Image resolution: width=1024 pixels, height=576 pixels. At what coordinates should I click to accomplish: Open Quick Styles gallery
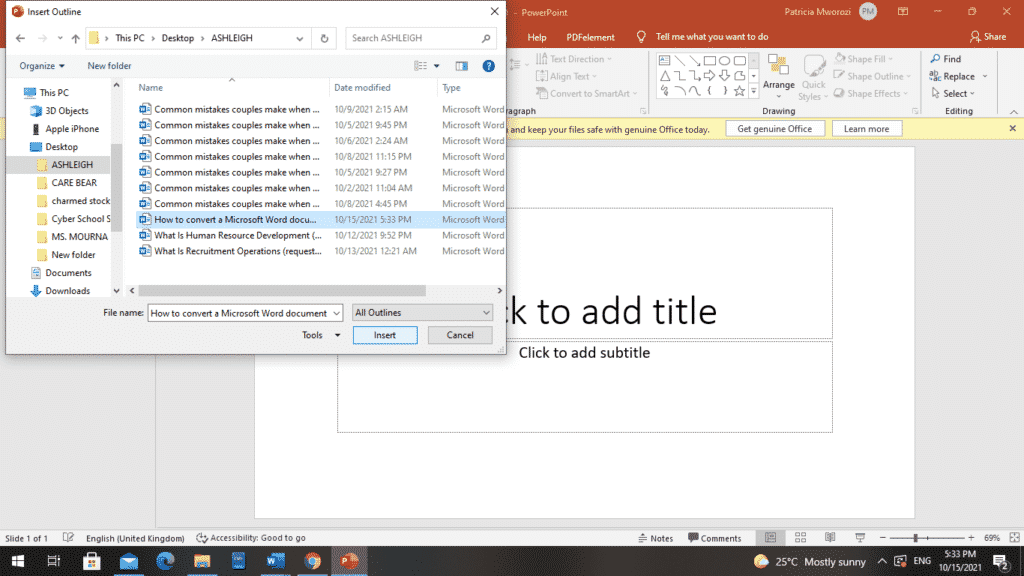(x=813, y=77)
